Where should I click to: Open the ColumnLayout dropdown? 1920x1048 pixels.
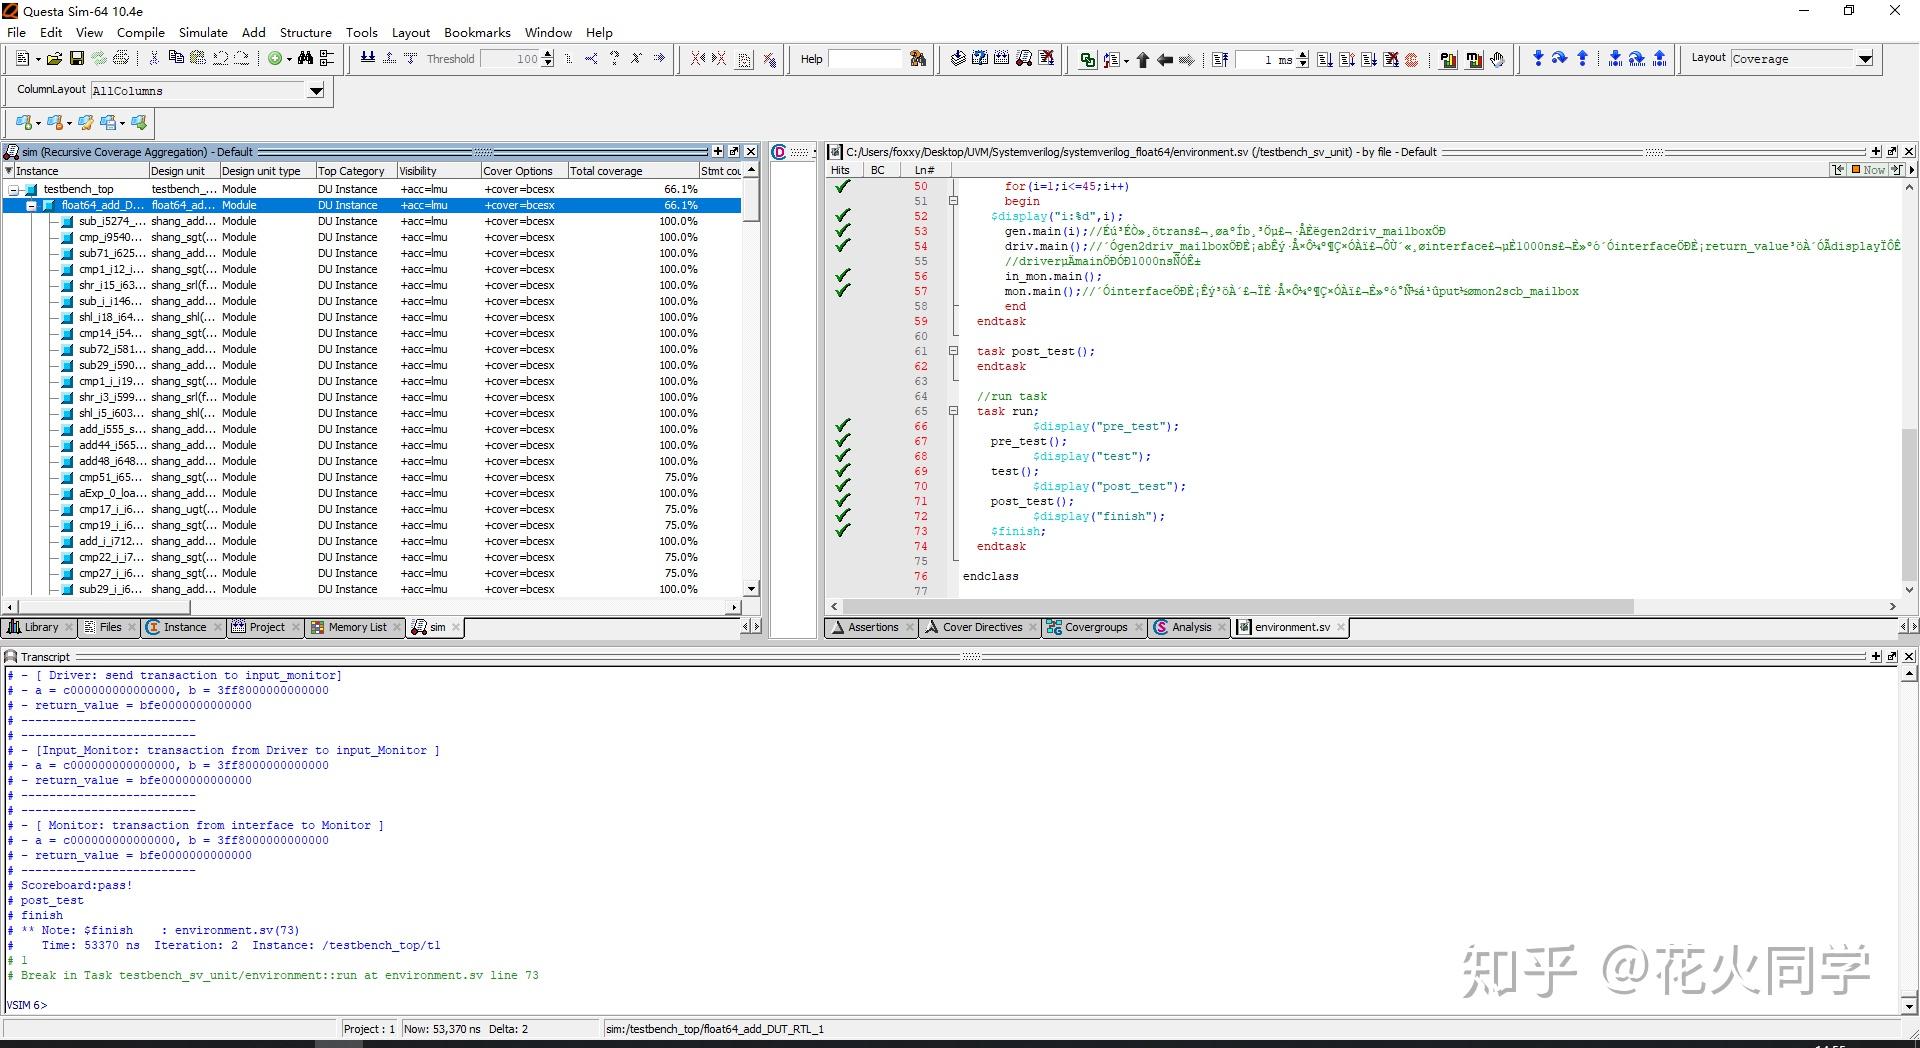point(316,91)
